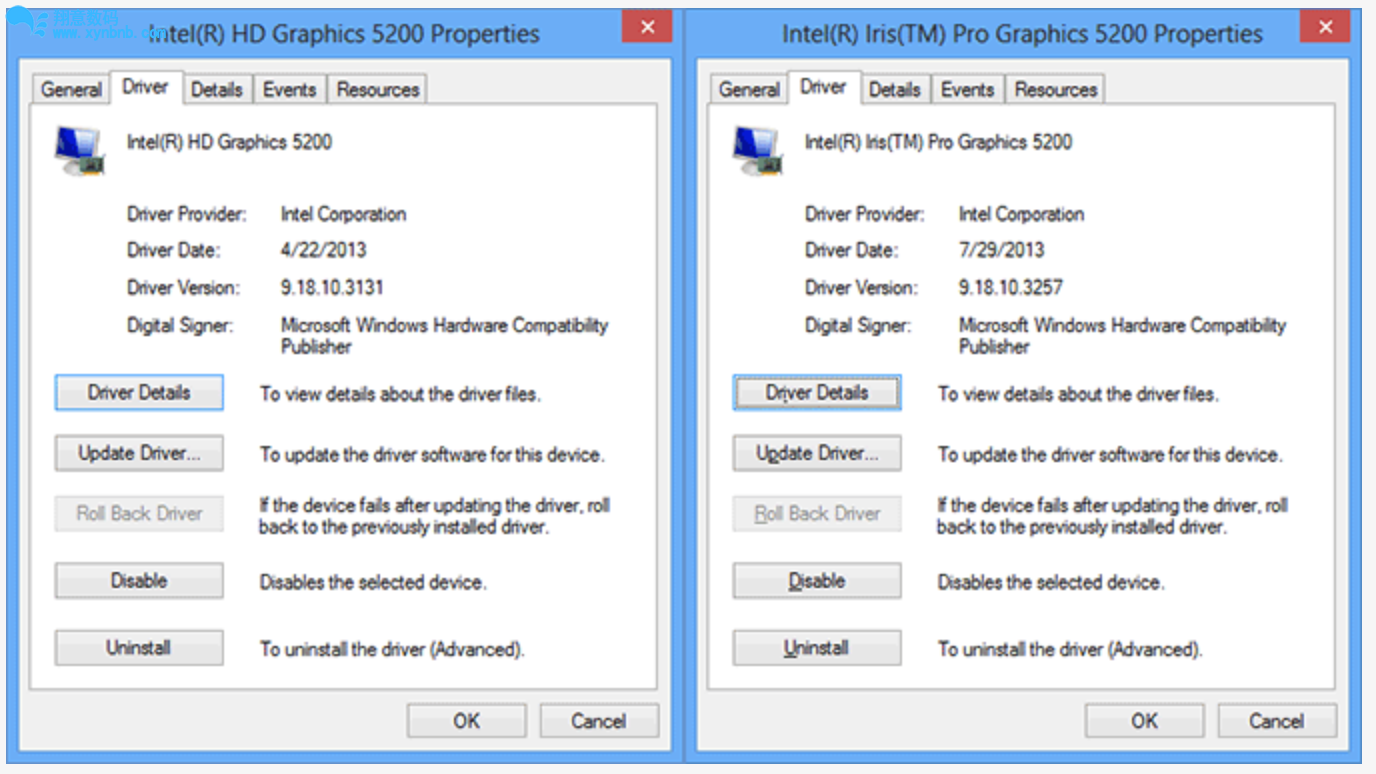Click Roll Back Driver in Iris Pro window
Viewport: 1376px width, 774px height.
[x=817, y=513]
